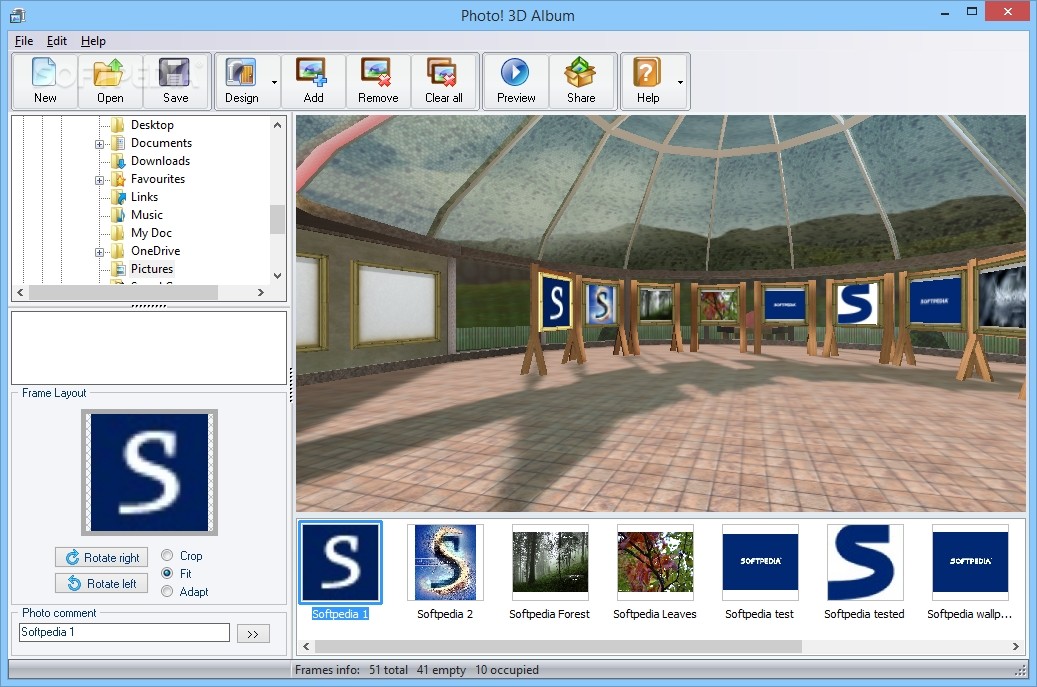Viewport: 1037px width, 687px height.
Task: Remove the selected photo
Action: pyautogui.click(x=377, y=80)
